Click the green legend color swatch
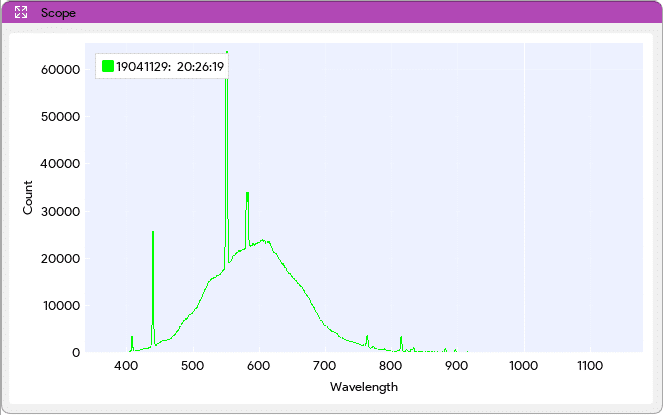The height and width of the screenshot is (415, 663). 108,67
